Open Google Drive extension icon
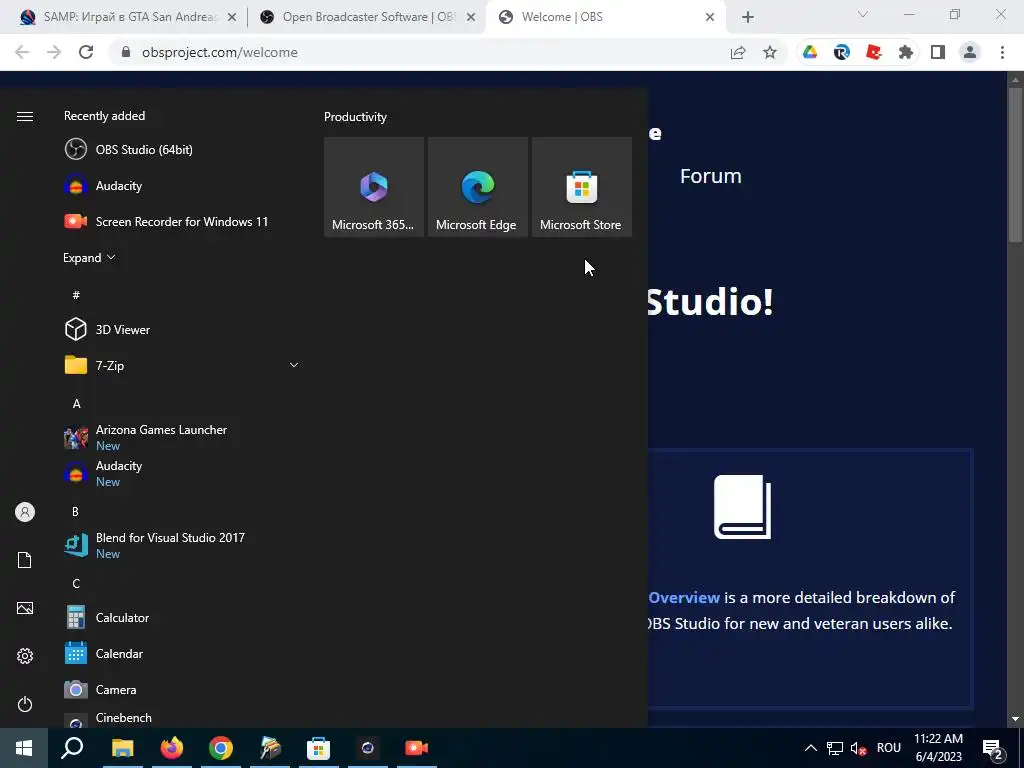Viewport: 1024px width, 768px height. (x=810, y=52)
